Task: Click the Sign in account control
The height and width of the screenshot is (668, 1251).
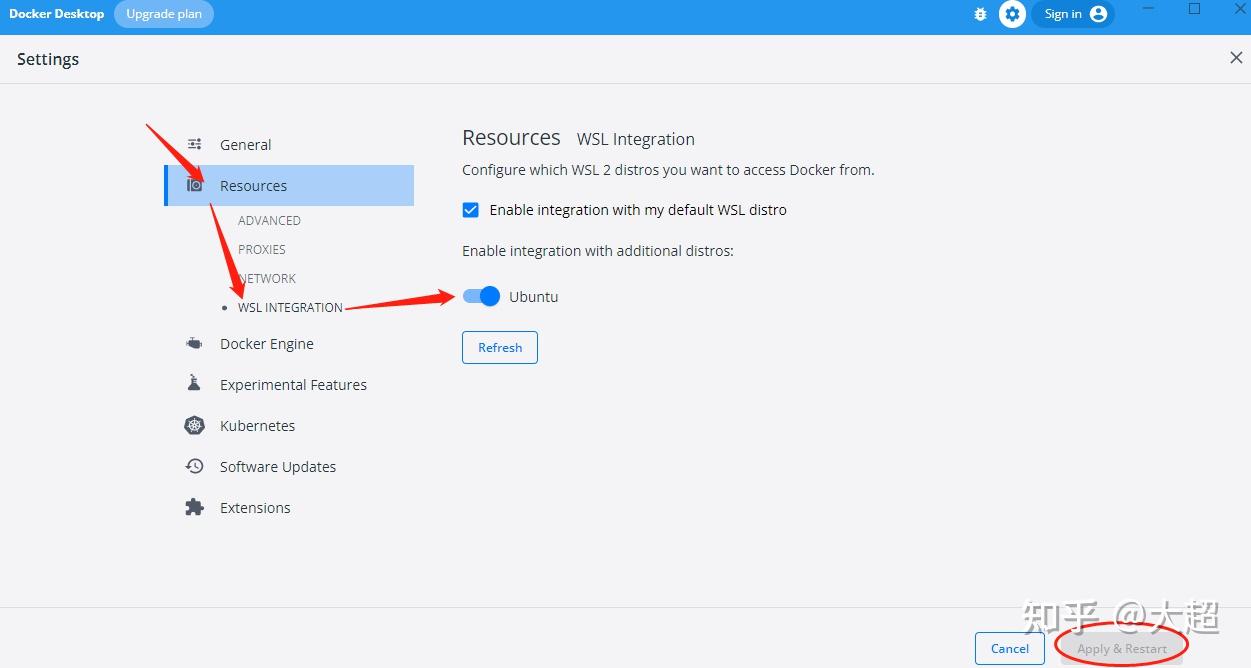Action: (1074, 14)
